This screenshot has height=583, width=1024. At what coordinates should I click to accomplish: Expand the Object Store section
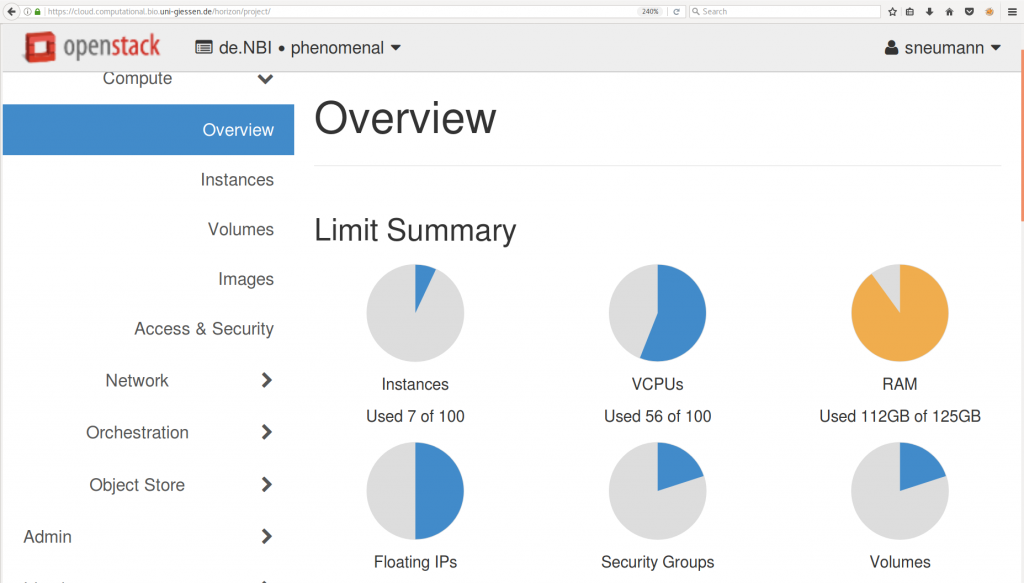pyautogui.click(x=266, y=485)
